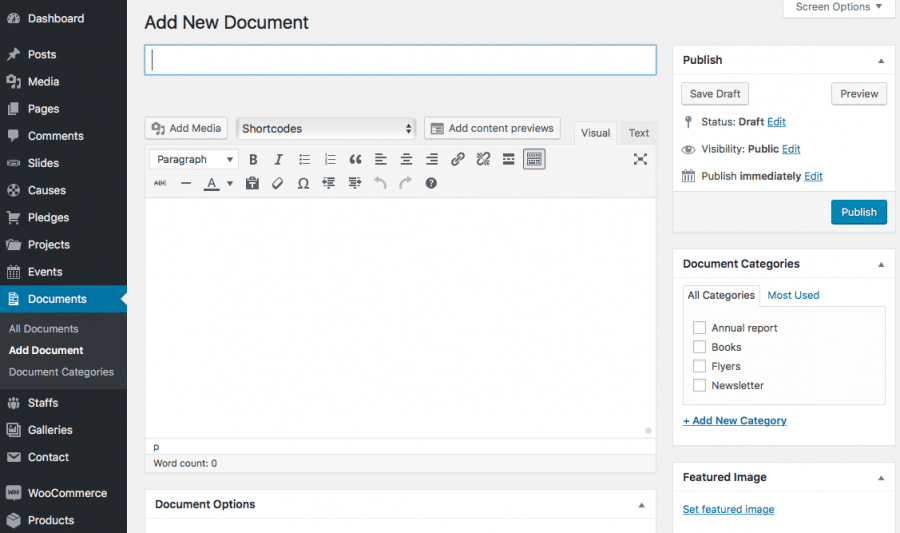Select the All Categories tab
Viewport: 900px width, 533px height.
(x=721, y=295)
